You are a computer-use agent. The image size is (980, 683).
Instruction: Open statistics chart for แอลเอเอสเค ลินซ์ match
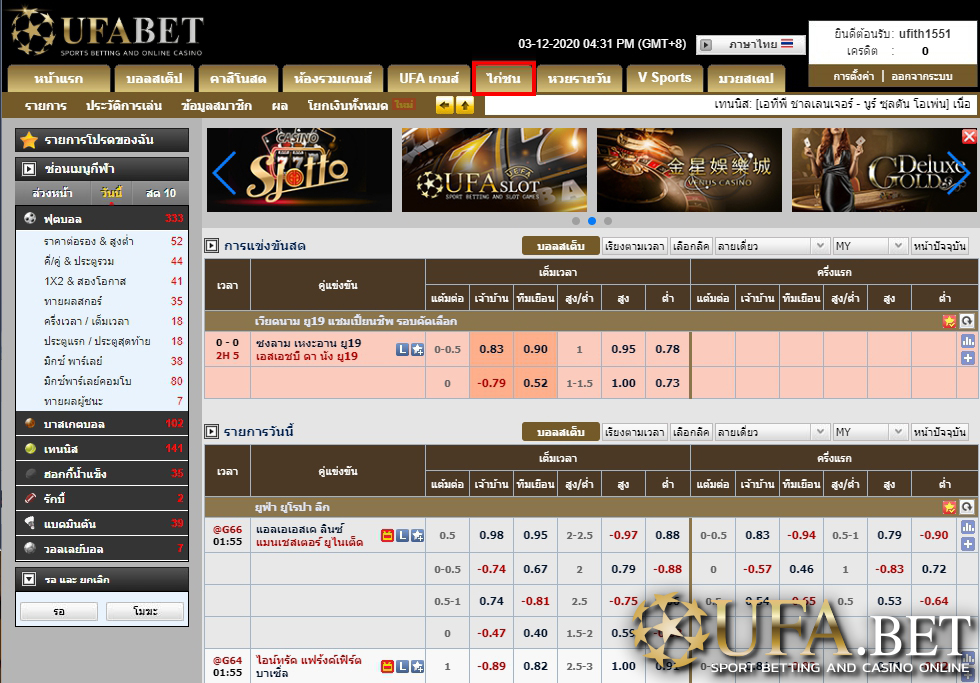[968, 527]
